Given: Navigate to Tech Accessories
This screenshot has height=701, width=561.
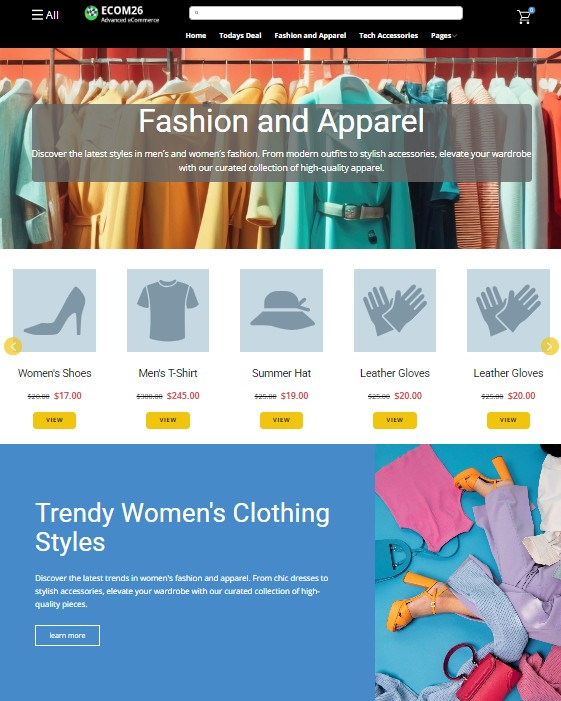Looking at the screenshot, I should click(388, 35).
